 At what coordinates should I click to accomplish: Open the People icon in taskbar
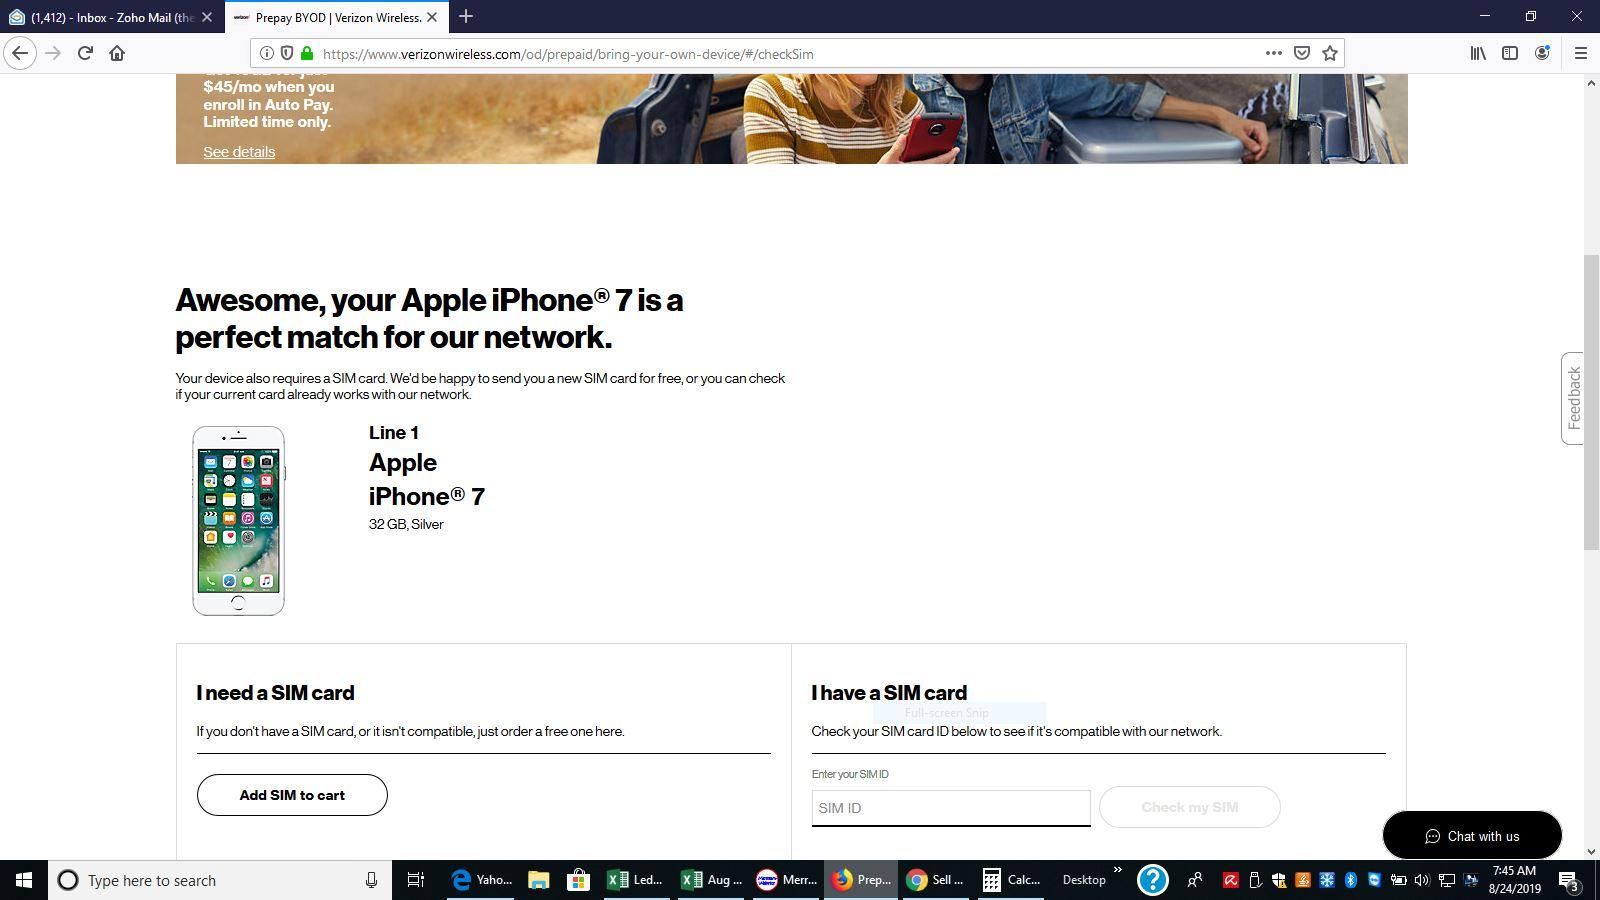[1195, 880]
